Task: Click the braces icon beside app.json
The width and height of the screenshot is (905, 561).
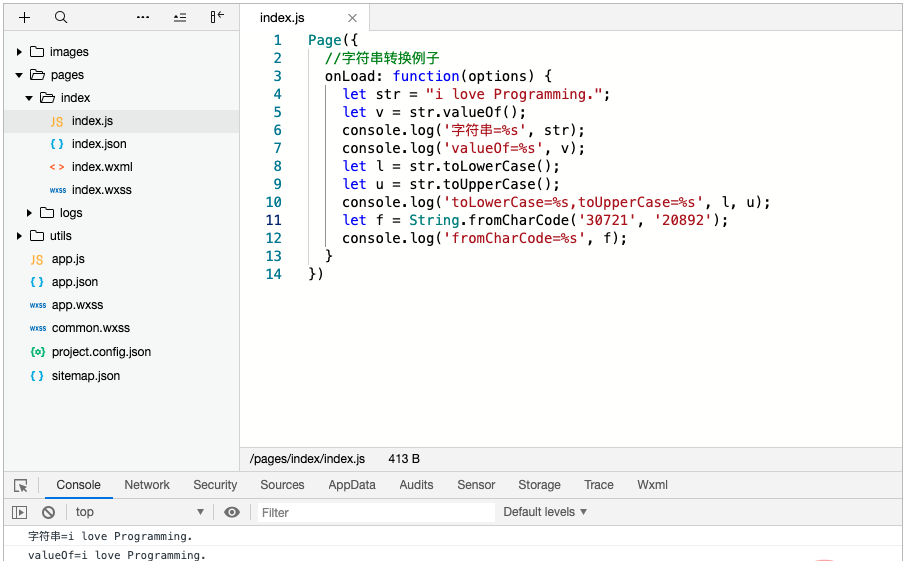Action: [x=37, y=282]
